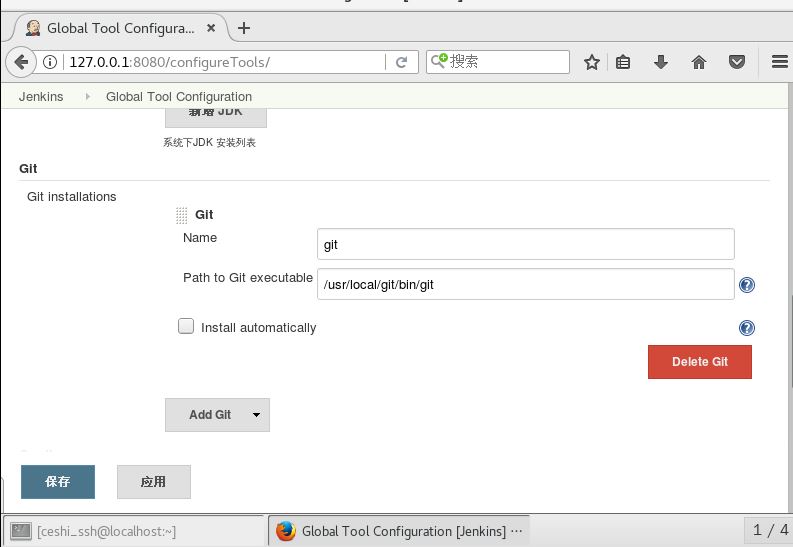Open help for Install automatically
793x547 pixels.
pyautogui.click(x=746, y=328)
